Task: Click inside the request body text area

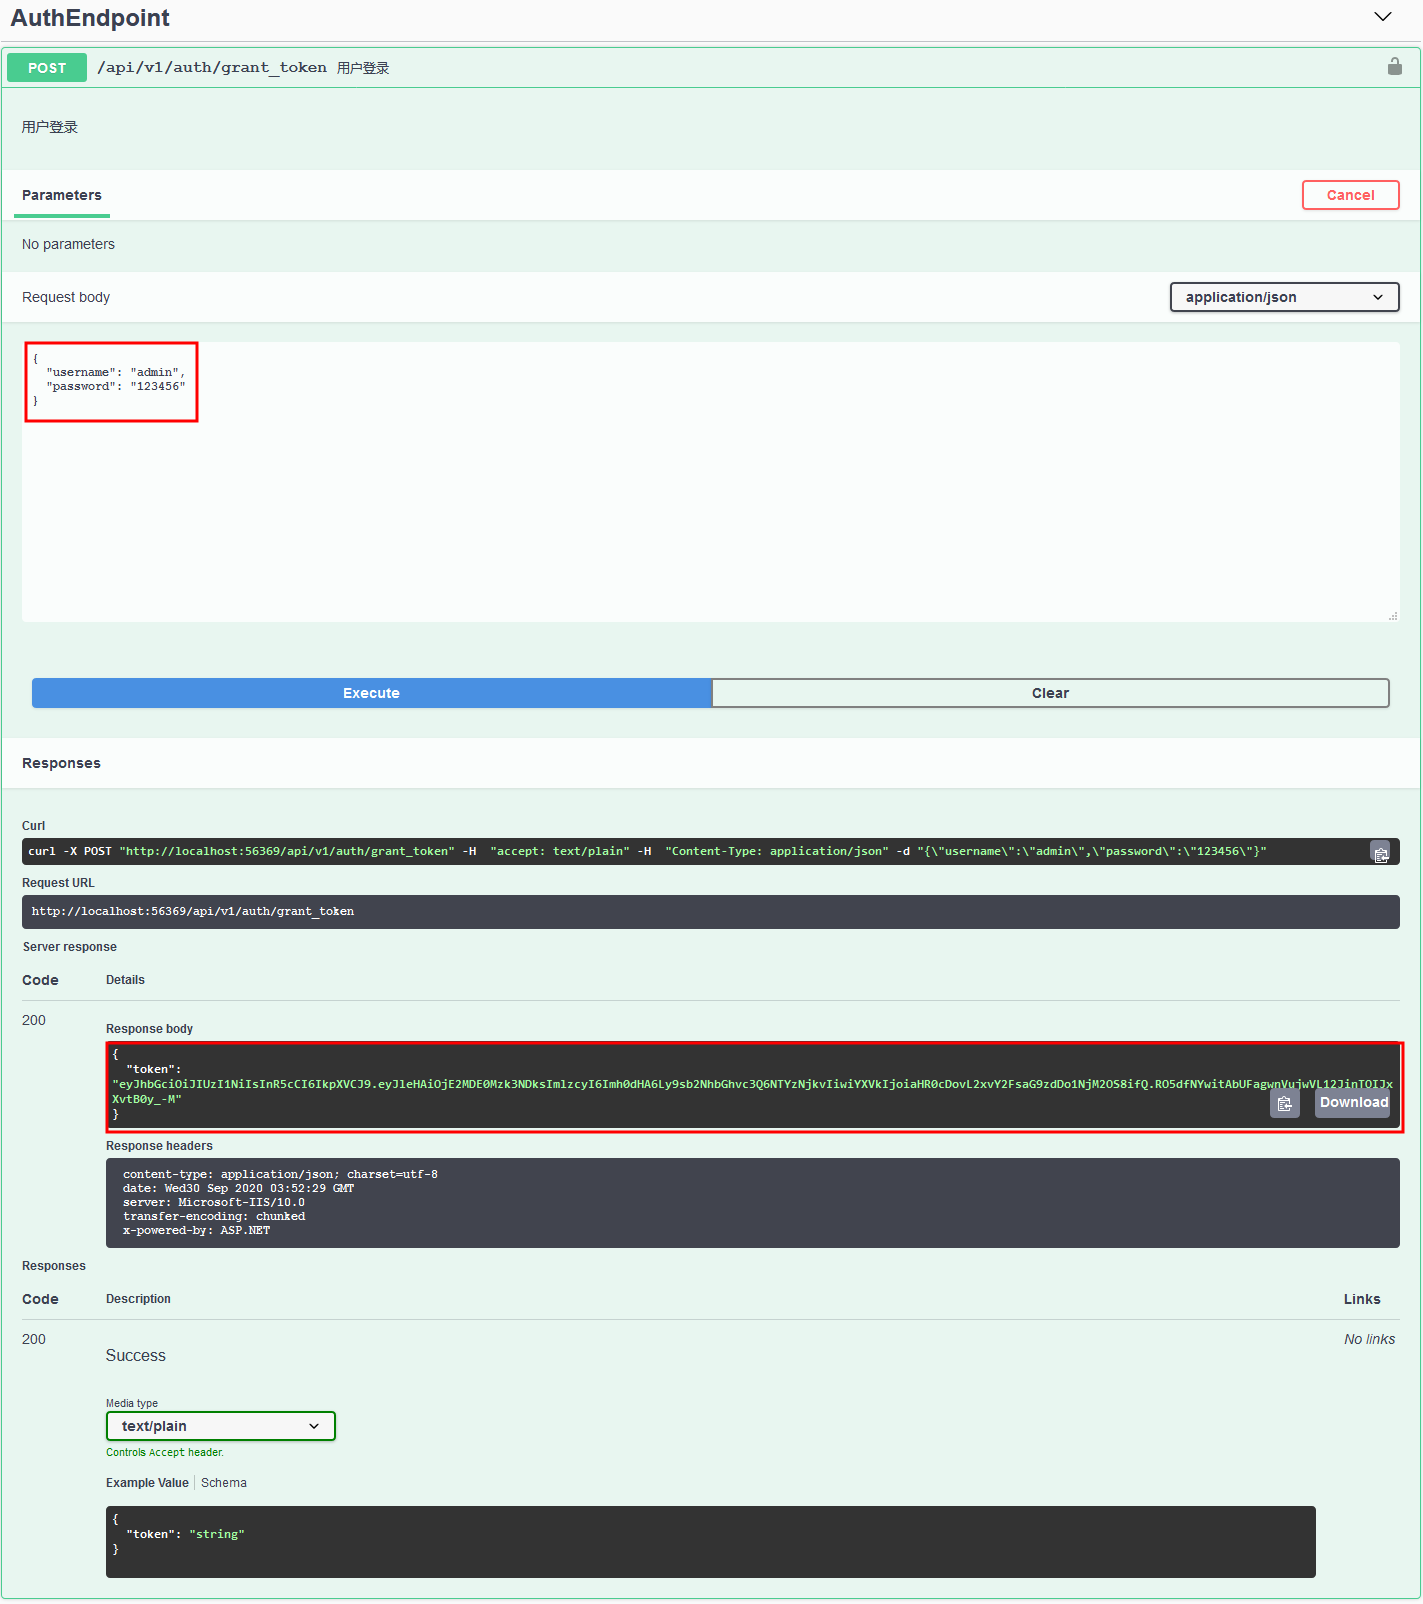Action: [x=710, y=482]
